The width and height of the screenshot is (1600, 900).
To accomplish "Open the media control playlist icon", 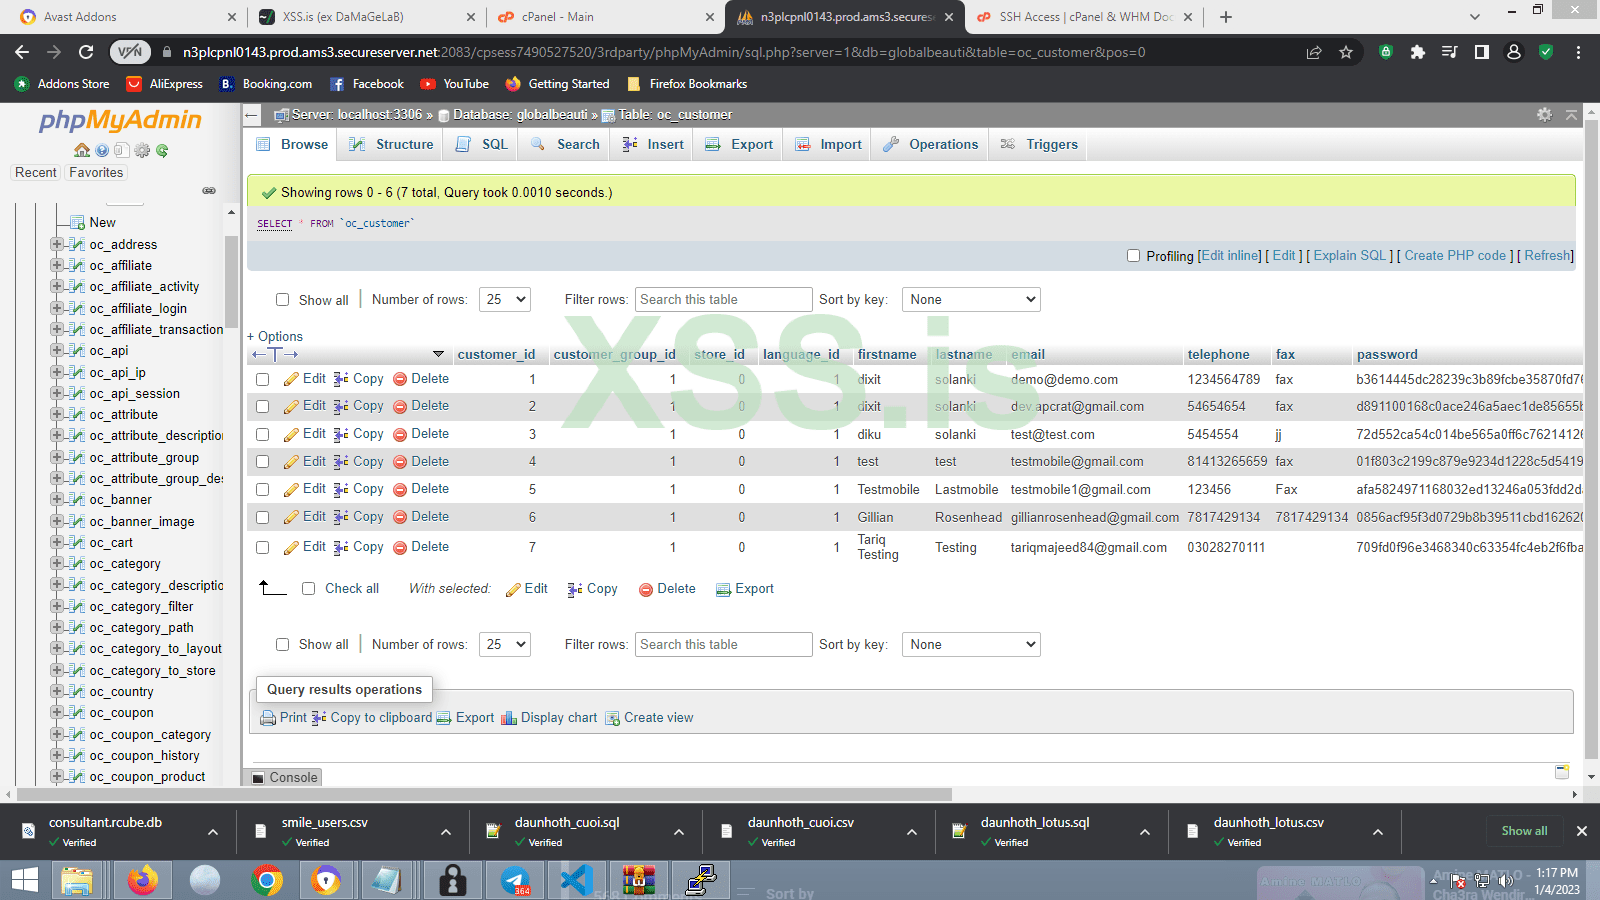I will pos(1449,52).
